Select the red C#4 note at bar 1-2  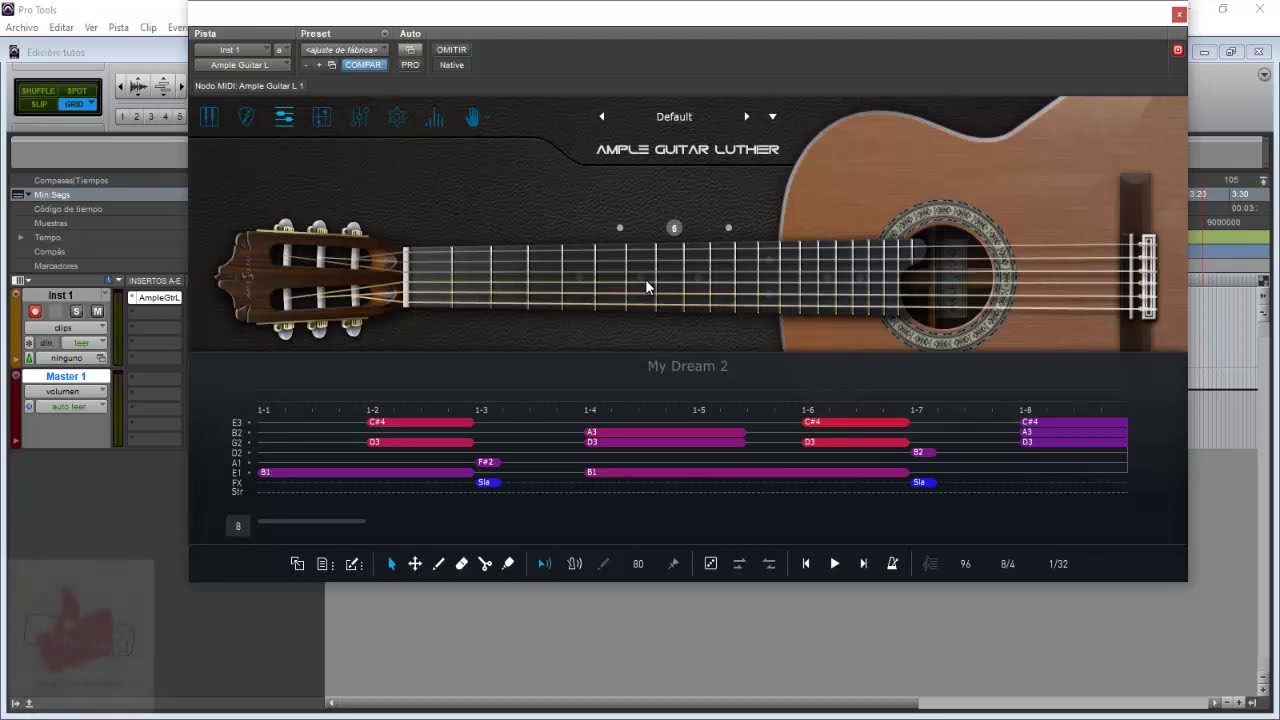pyautogui.click(x=420, y=422)
